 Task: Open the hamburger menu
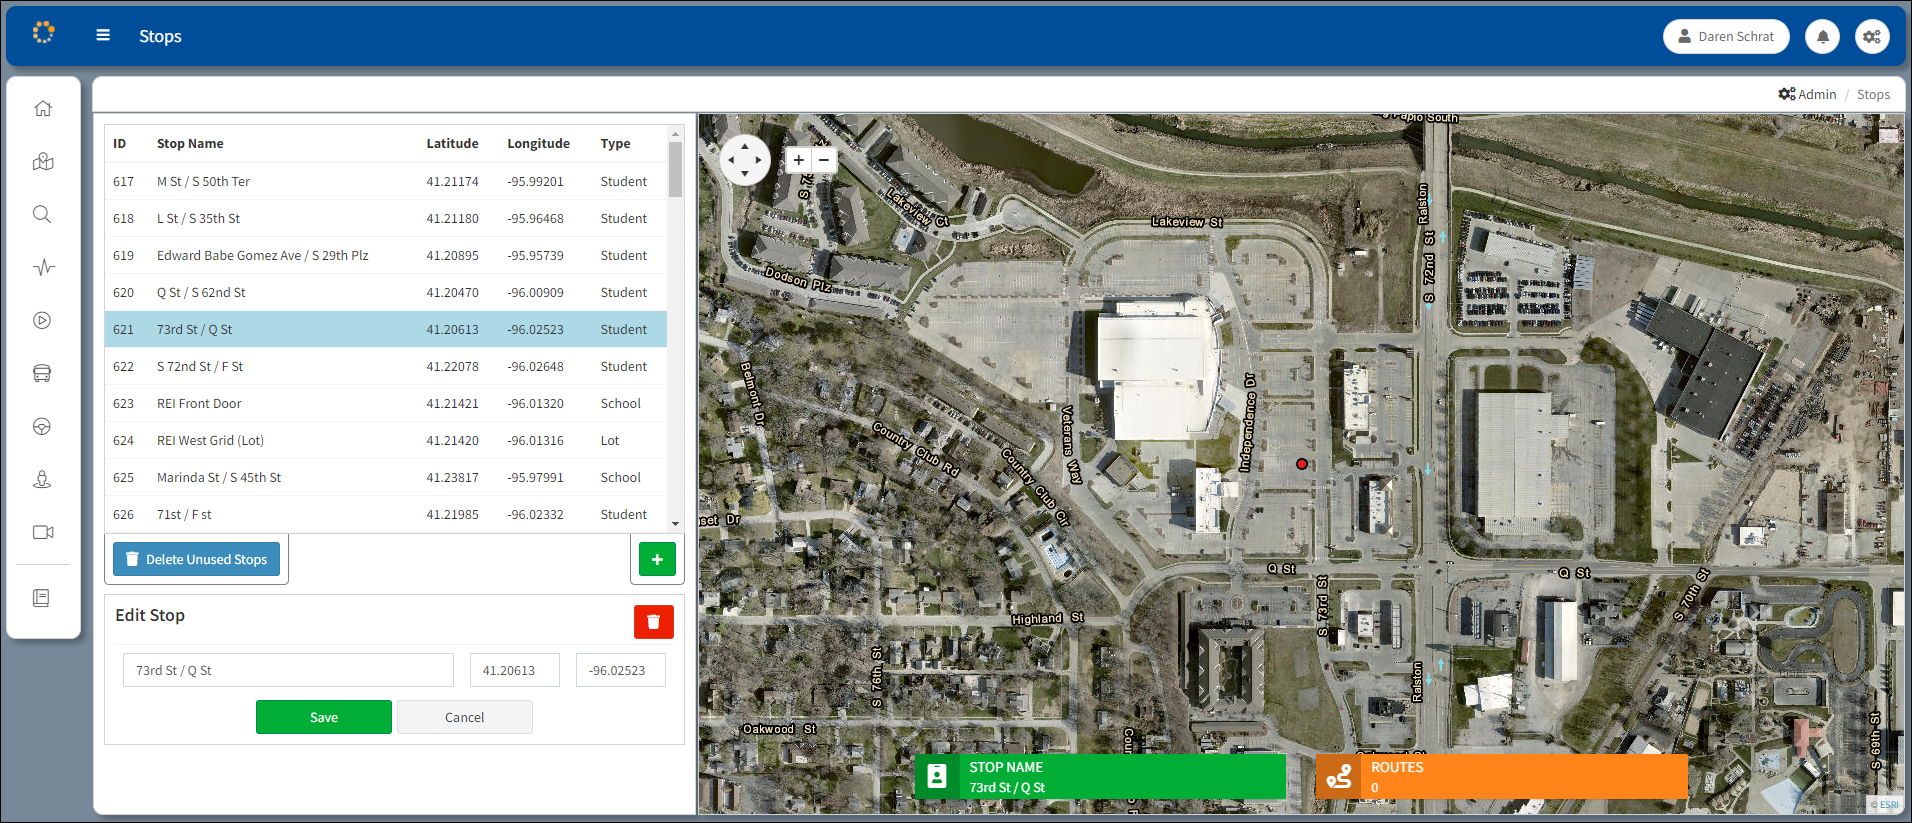[x=103, y=35]
